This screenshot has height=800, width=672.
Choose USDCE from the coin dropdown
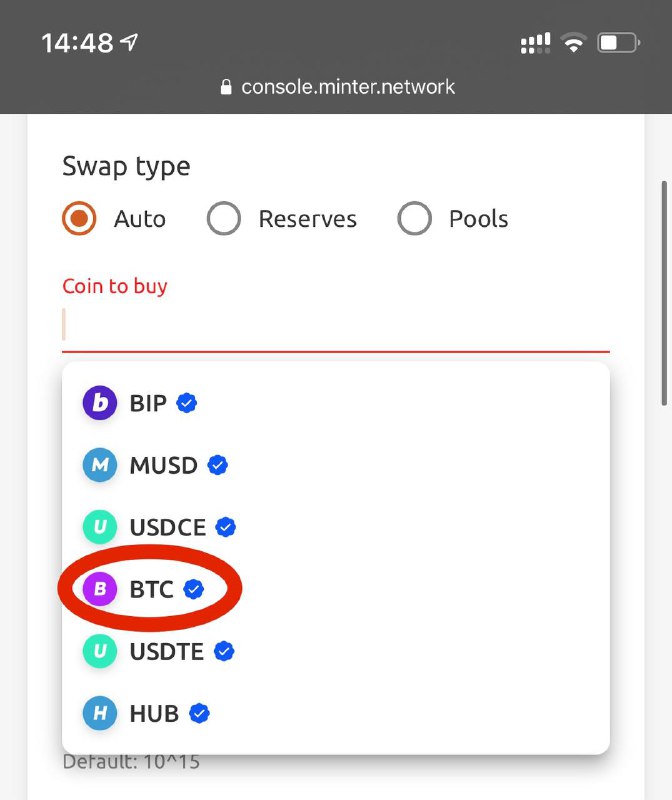tap(336, 527)
